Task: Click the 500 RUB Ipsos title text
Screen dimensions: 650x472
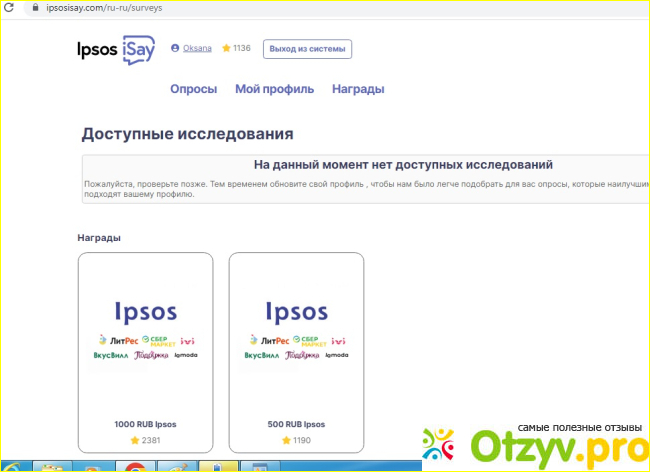Action: point(296,425)
